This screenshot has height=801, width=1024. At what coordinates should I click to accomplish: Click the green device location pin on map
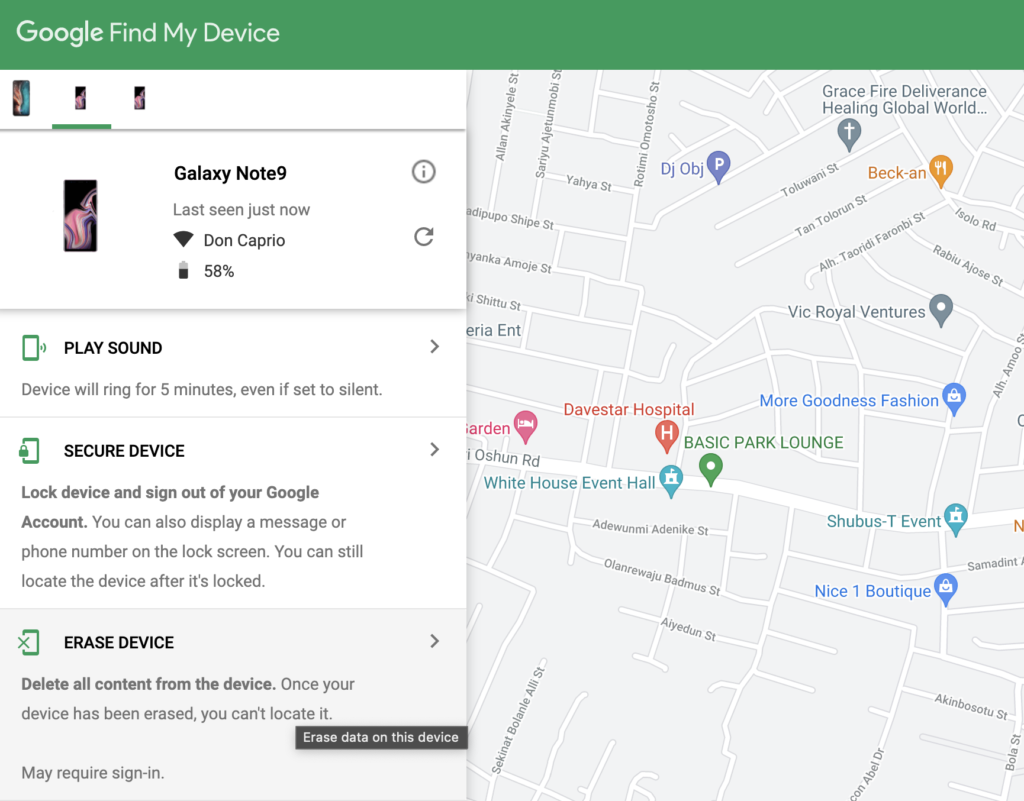coord(711,469)
